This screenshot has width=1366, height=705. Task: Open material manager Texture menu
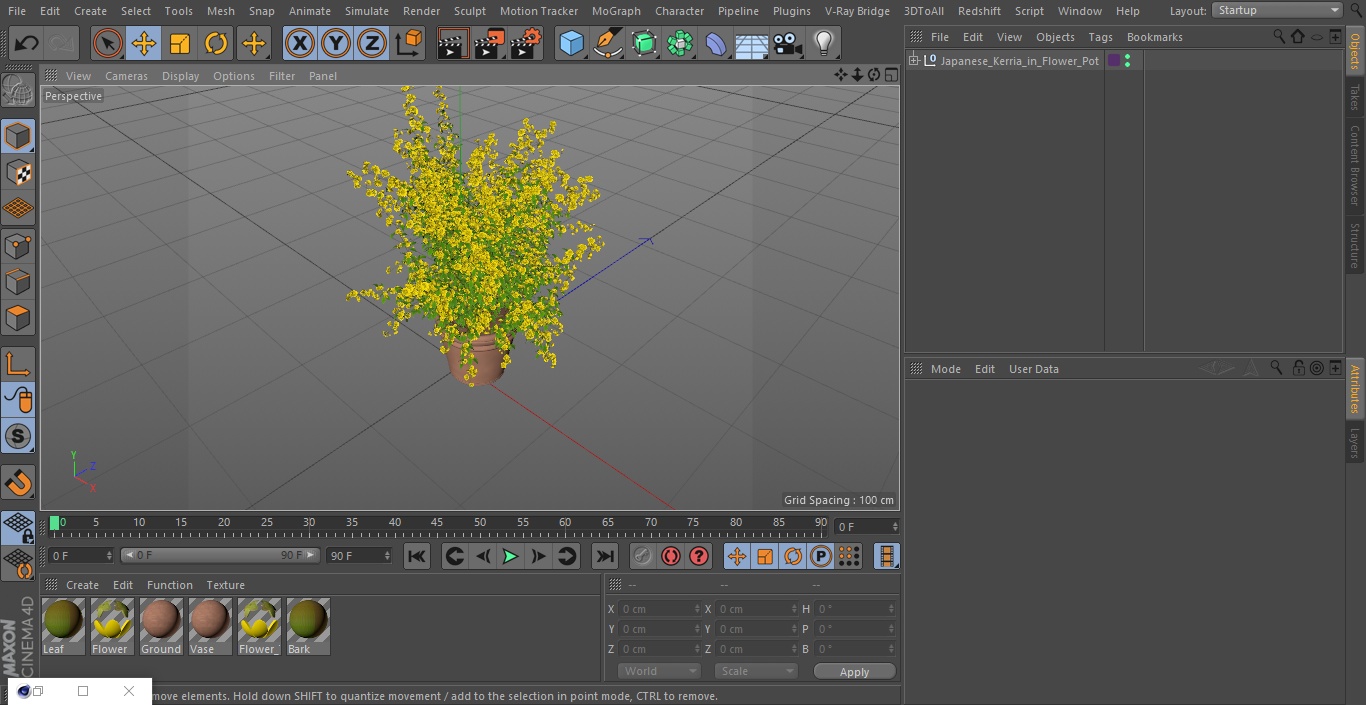pyautogui.click(x=225, y=585)
